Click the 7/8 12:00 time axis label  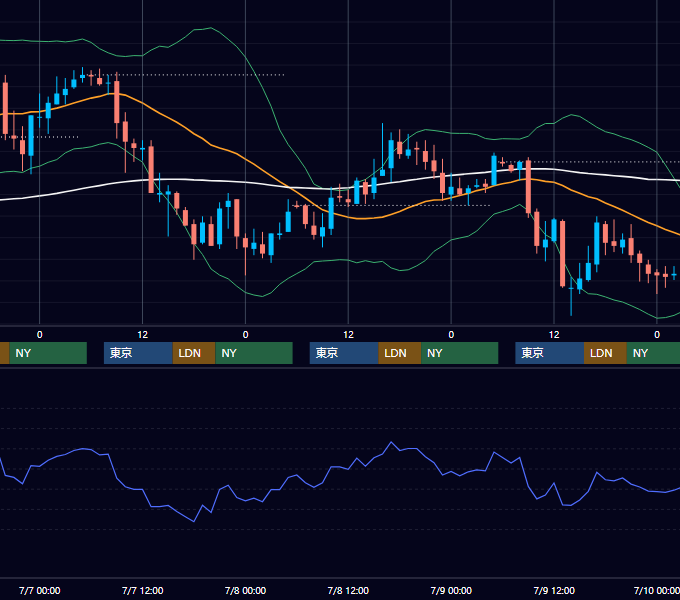coord(348,590)
